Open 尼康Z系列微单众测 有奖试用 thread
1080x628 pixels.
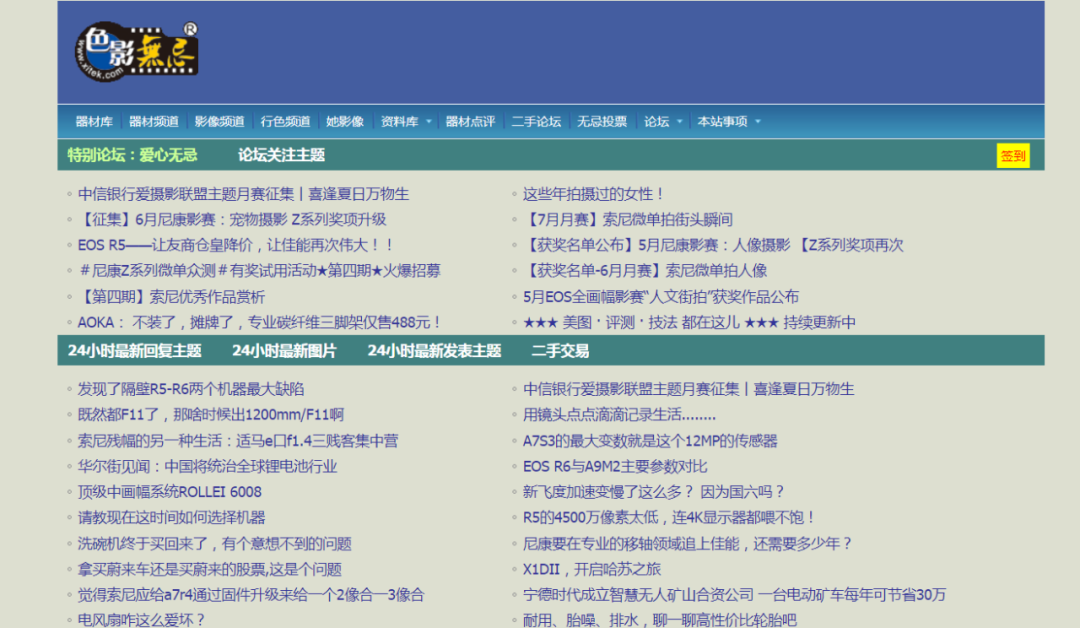[x=259, y=271]
